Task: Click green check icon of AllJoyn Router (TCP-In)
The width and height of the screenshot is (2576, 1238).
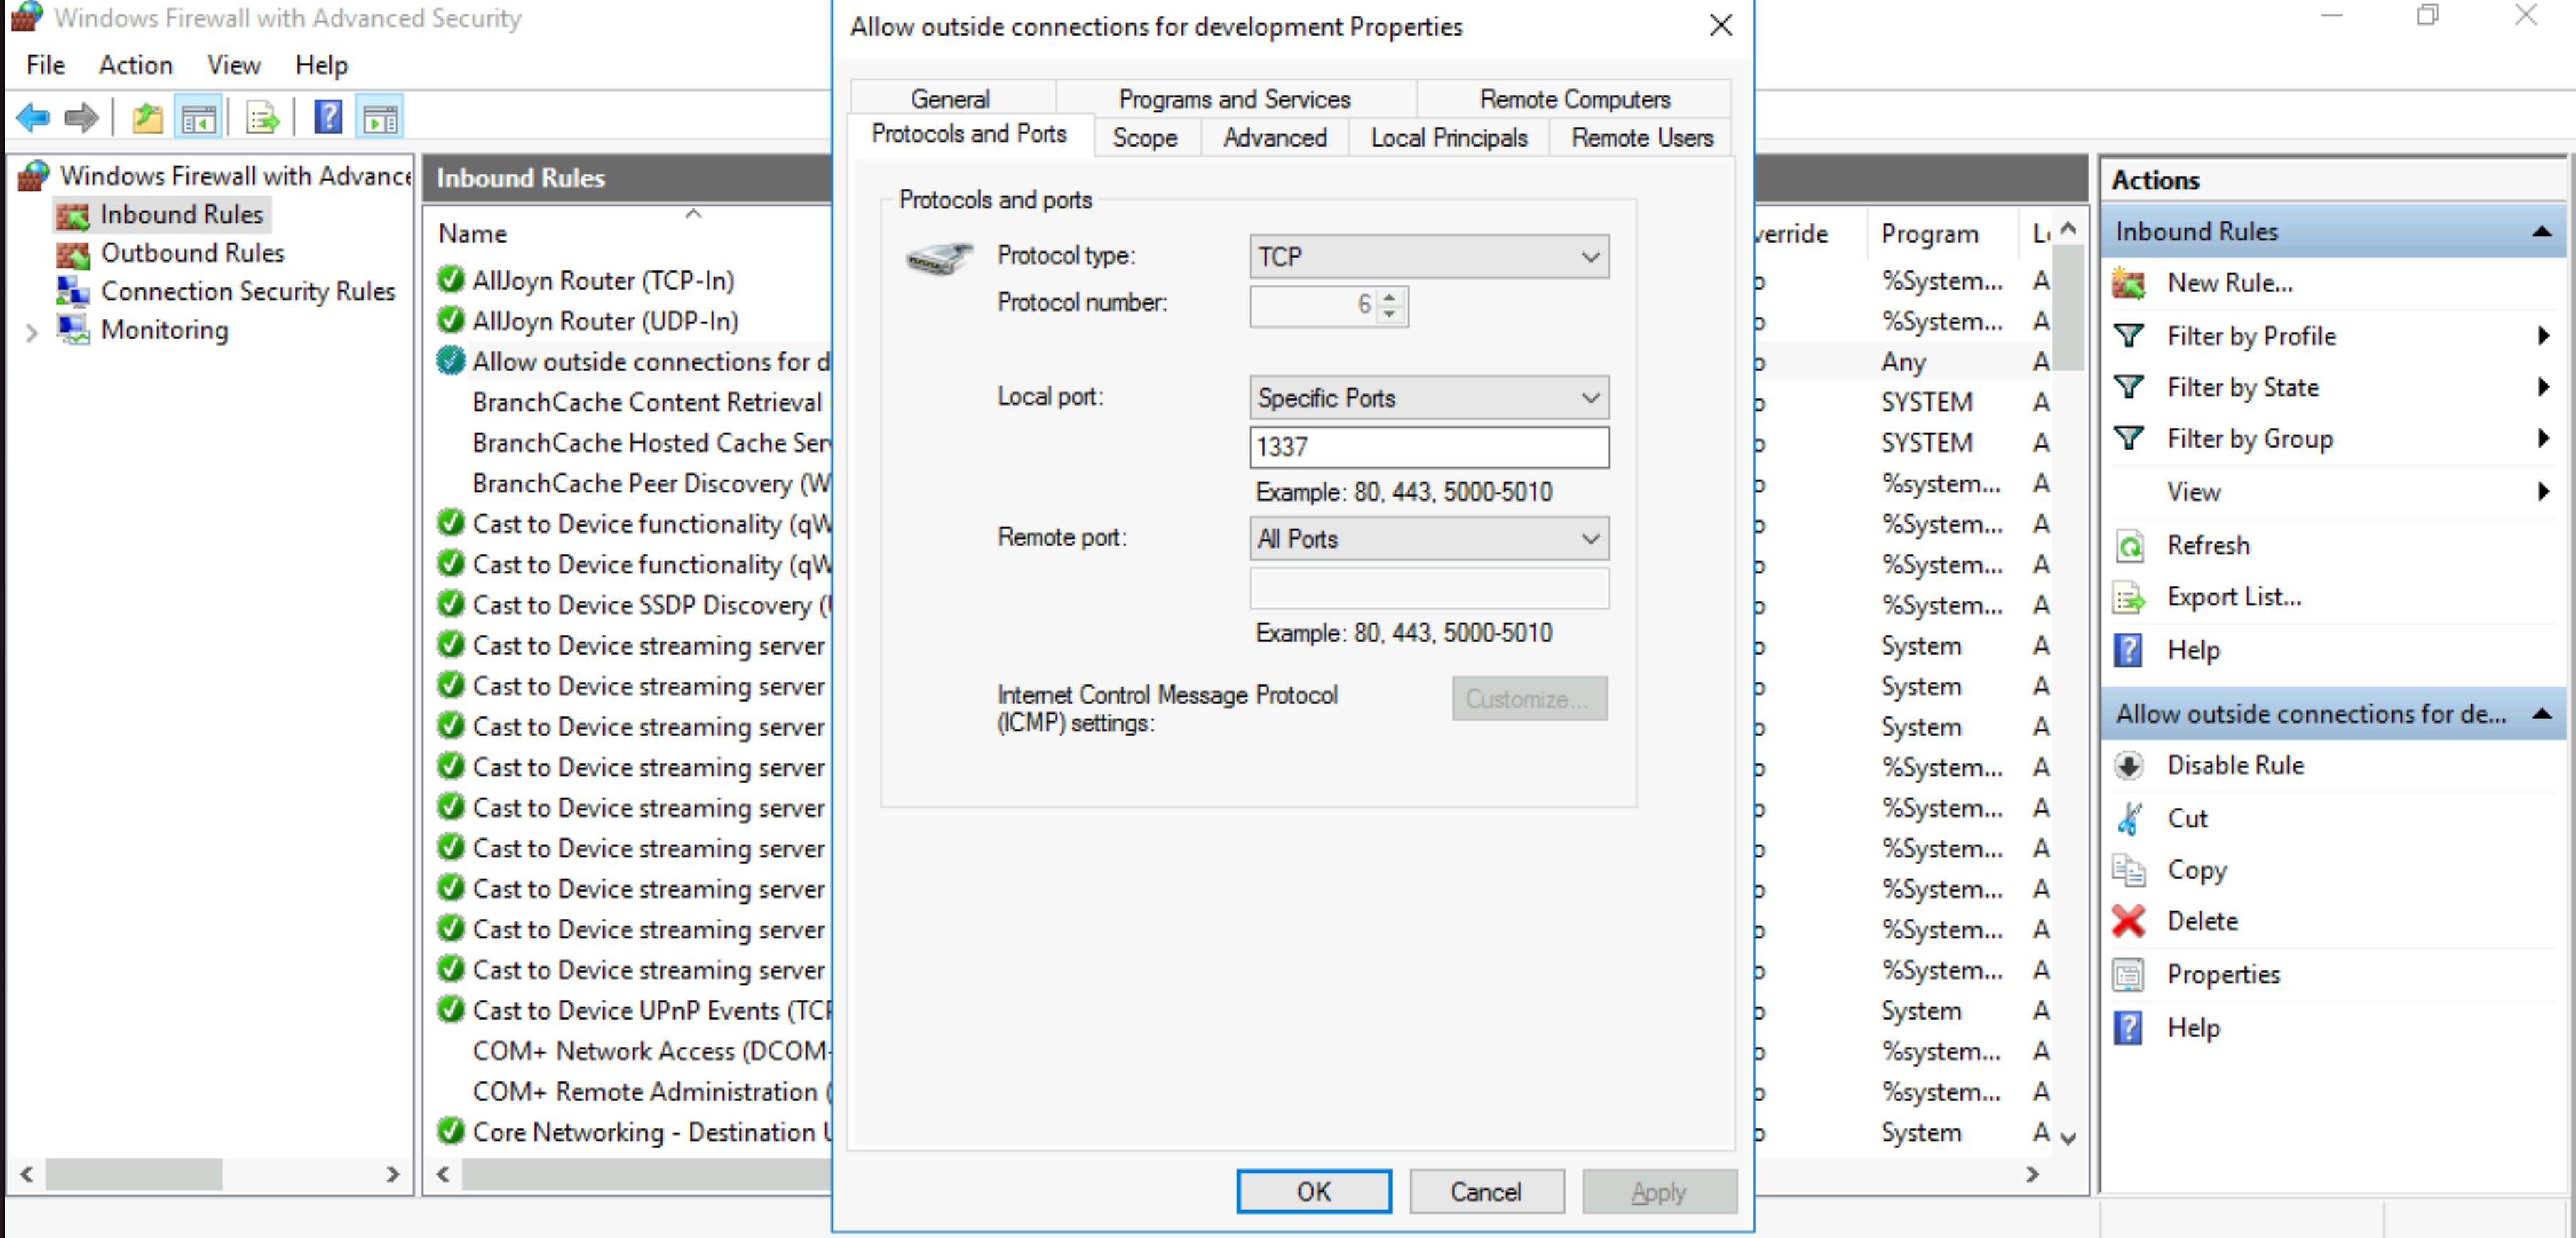Action: (x=451, y=280)
